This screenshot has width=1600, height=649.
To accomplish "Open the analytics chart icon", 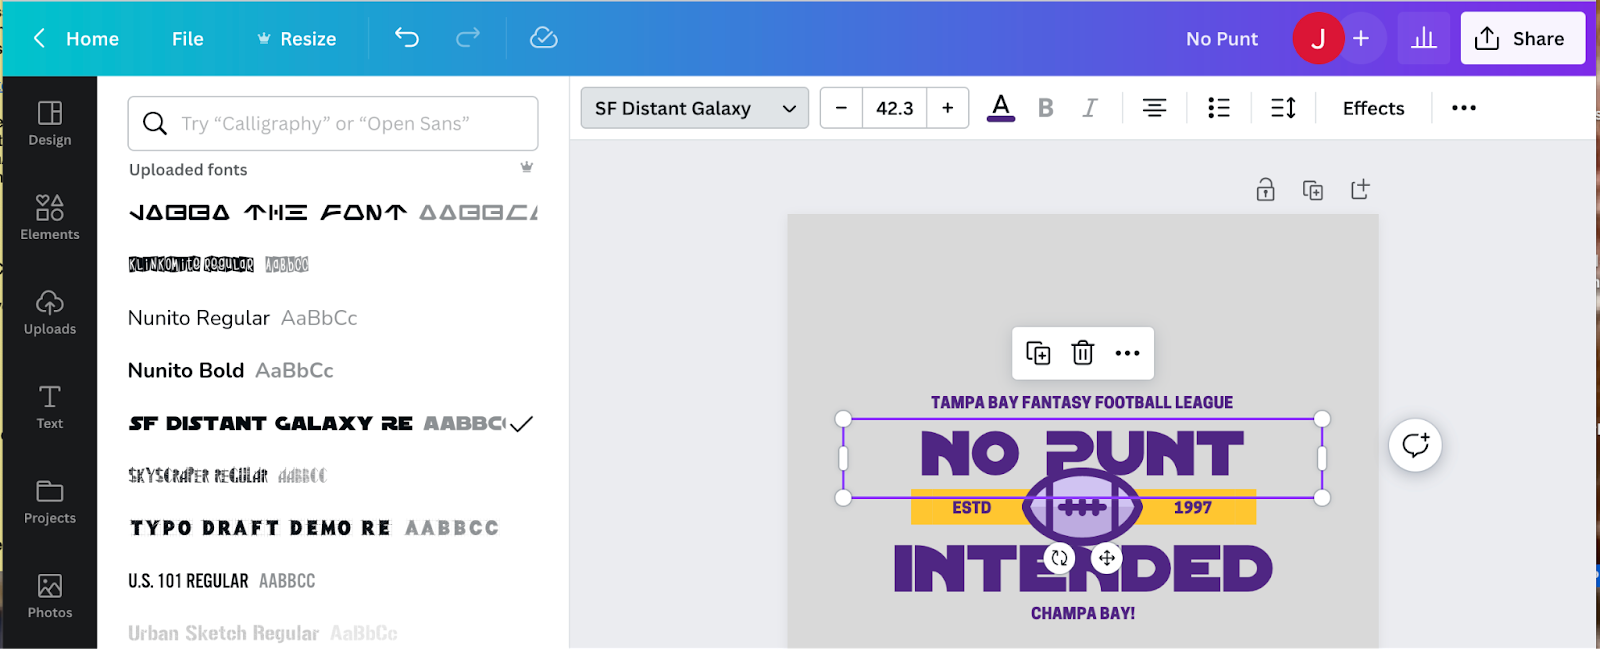I will pyautogui.click(x=1424, y=38).
